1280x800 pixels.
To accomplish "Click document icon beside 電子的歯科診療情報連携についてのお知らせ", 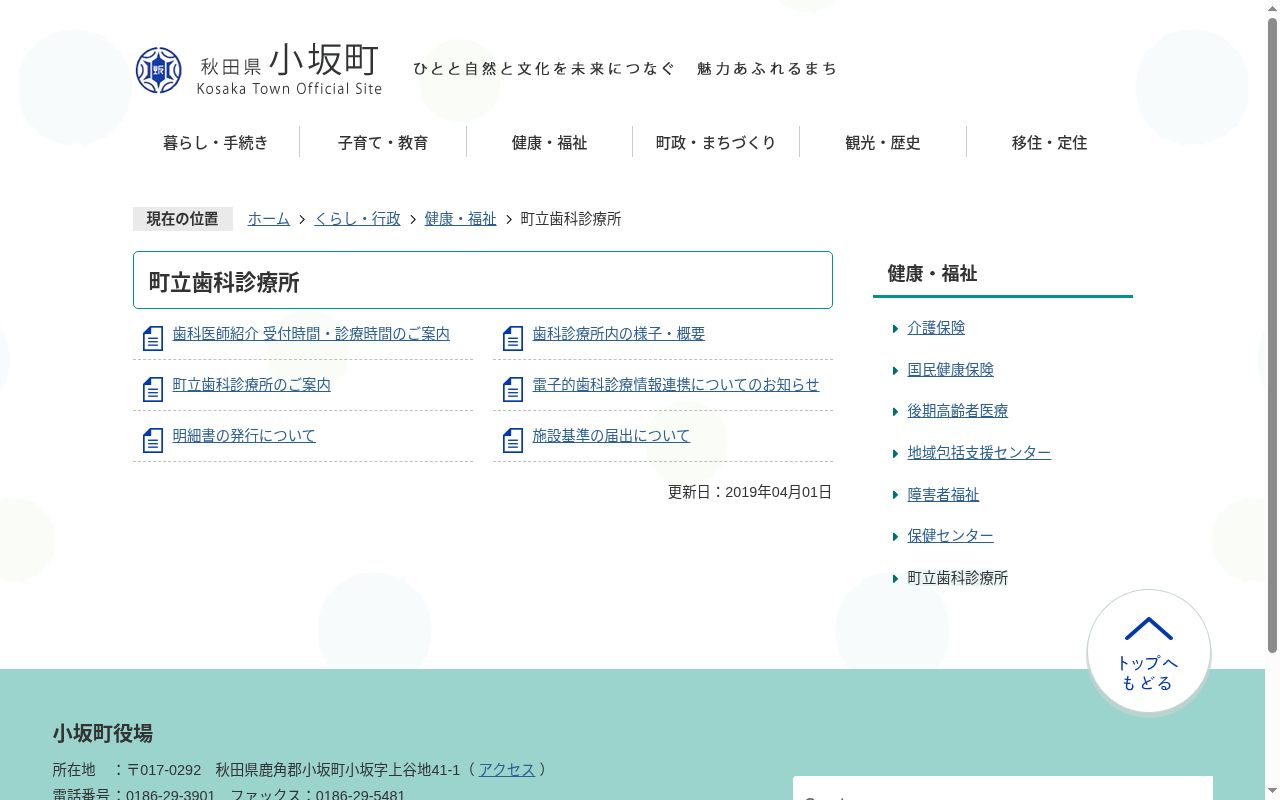I will tap(513, 390).
